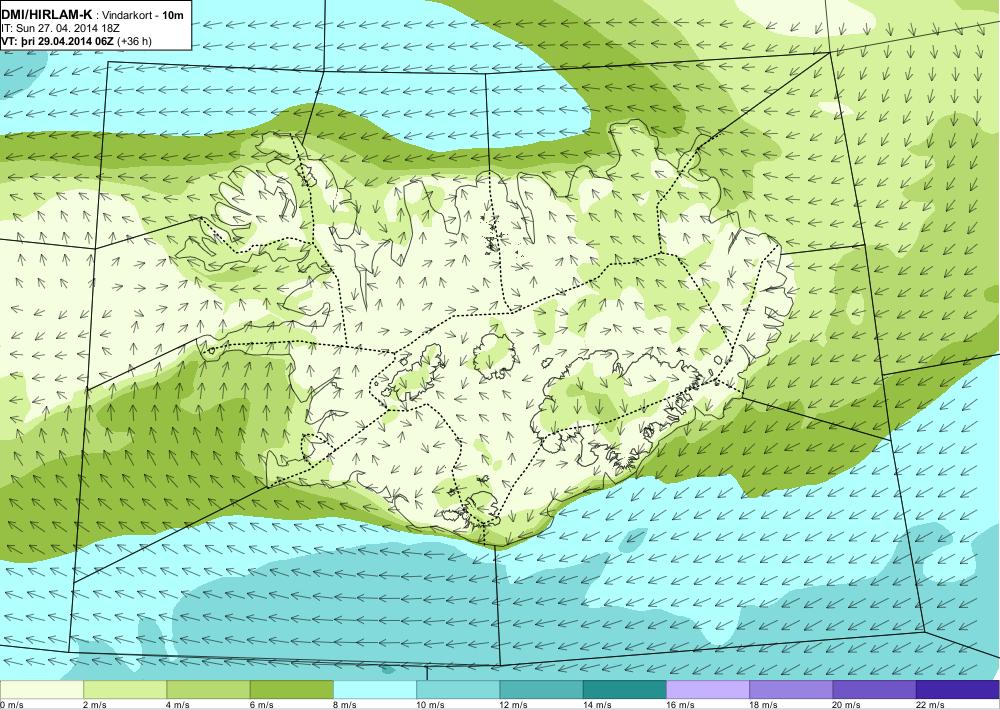
Task: Select the turquoise 10–12 m/s legend swatch
Action: (x=458, y=690)
